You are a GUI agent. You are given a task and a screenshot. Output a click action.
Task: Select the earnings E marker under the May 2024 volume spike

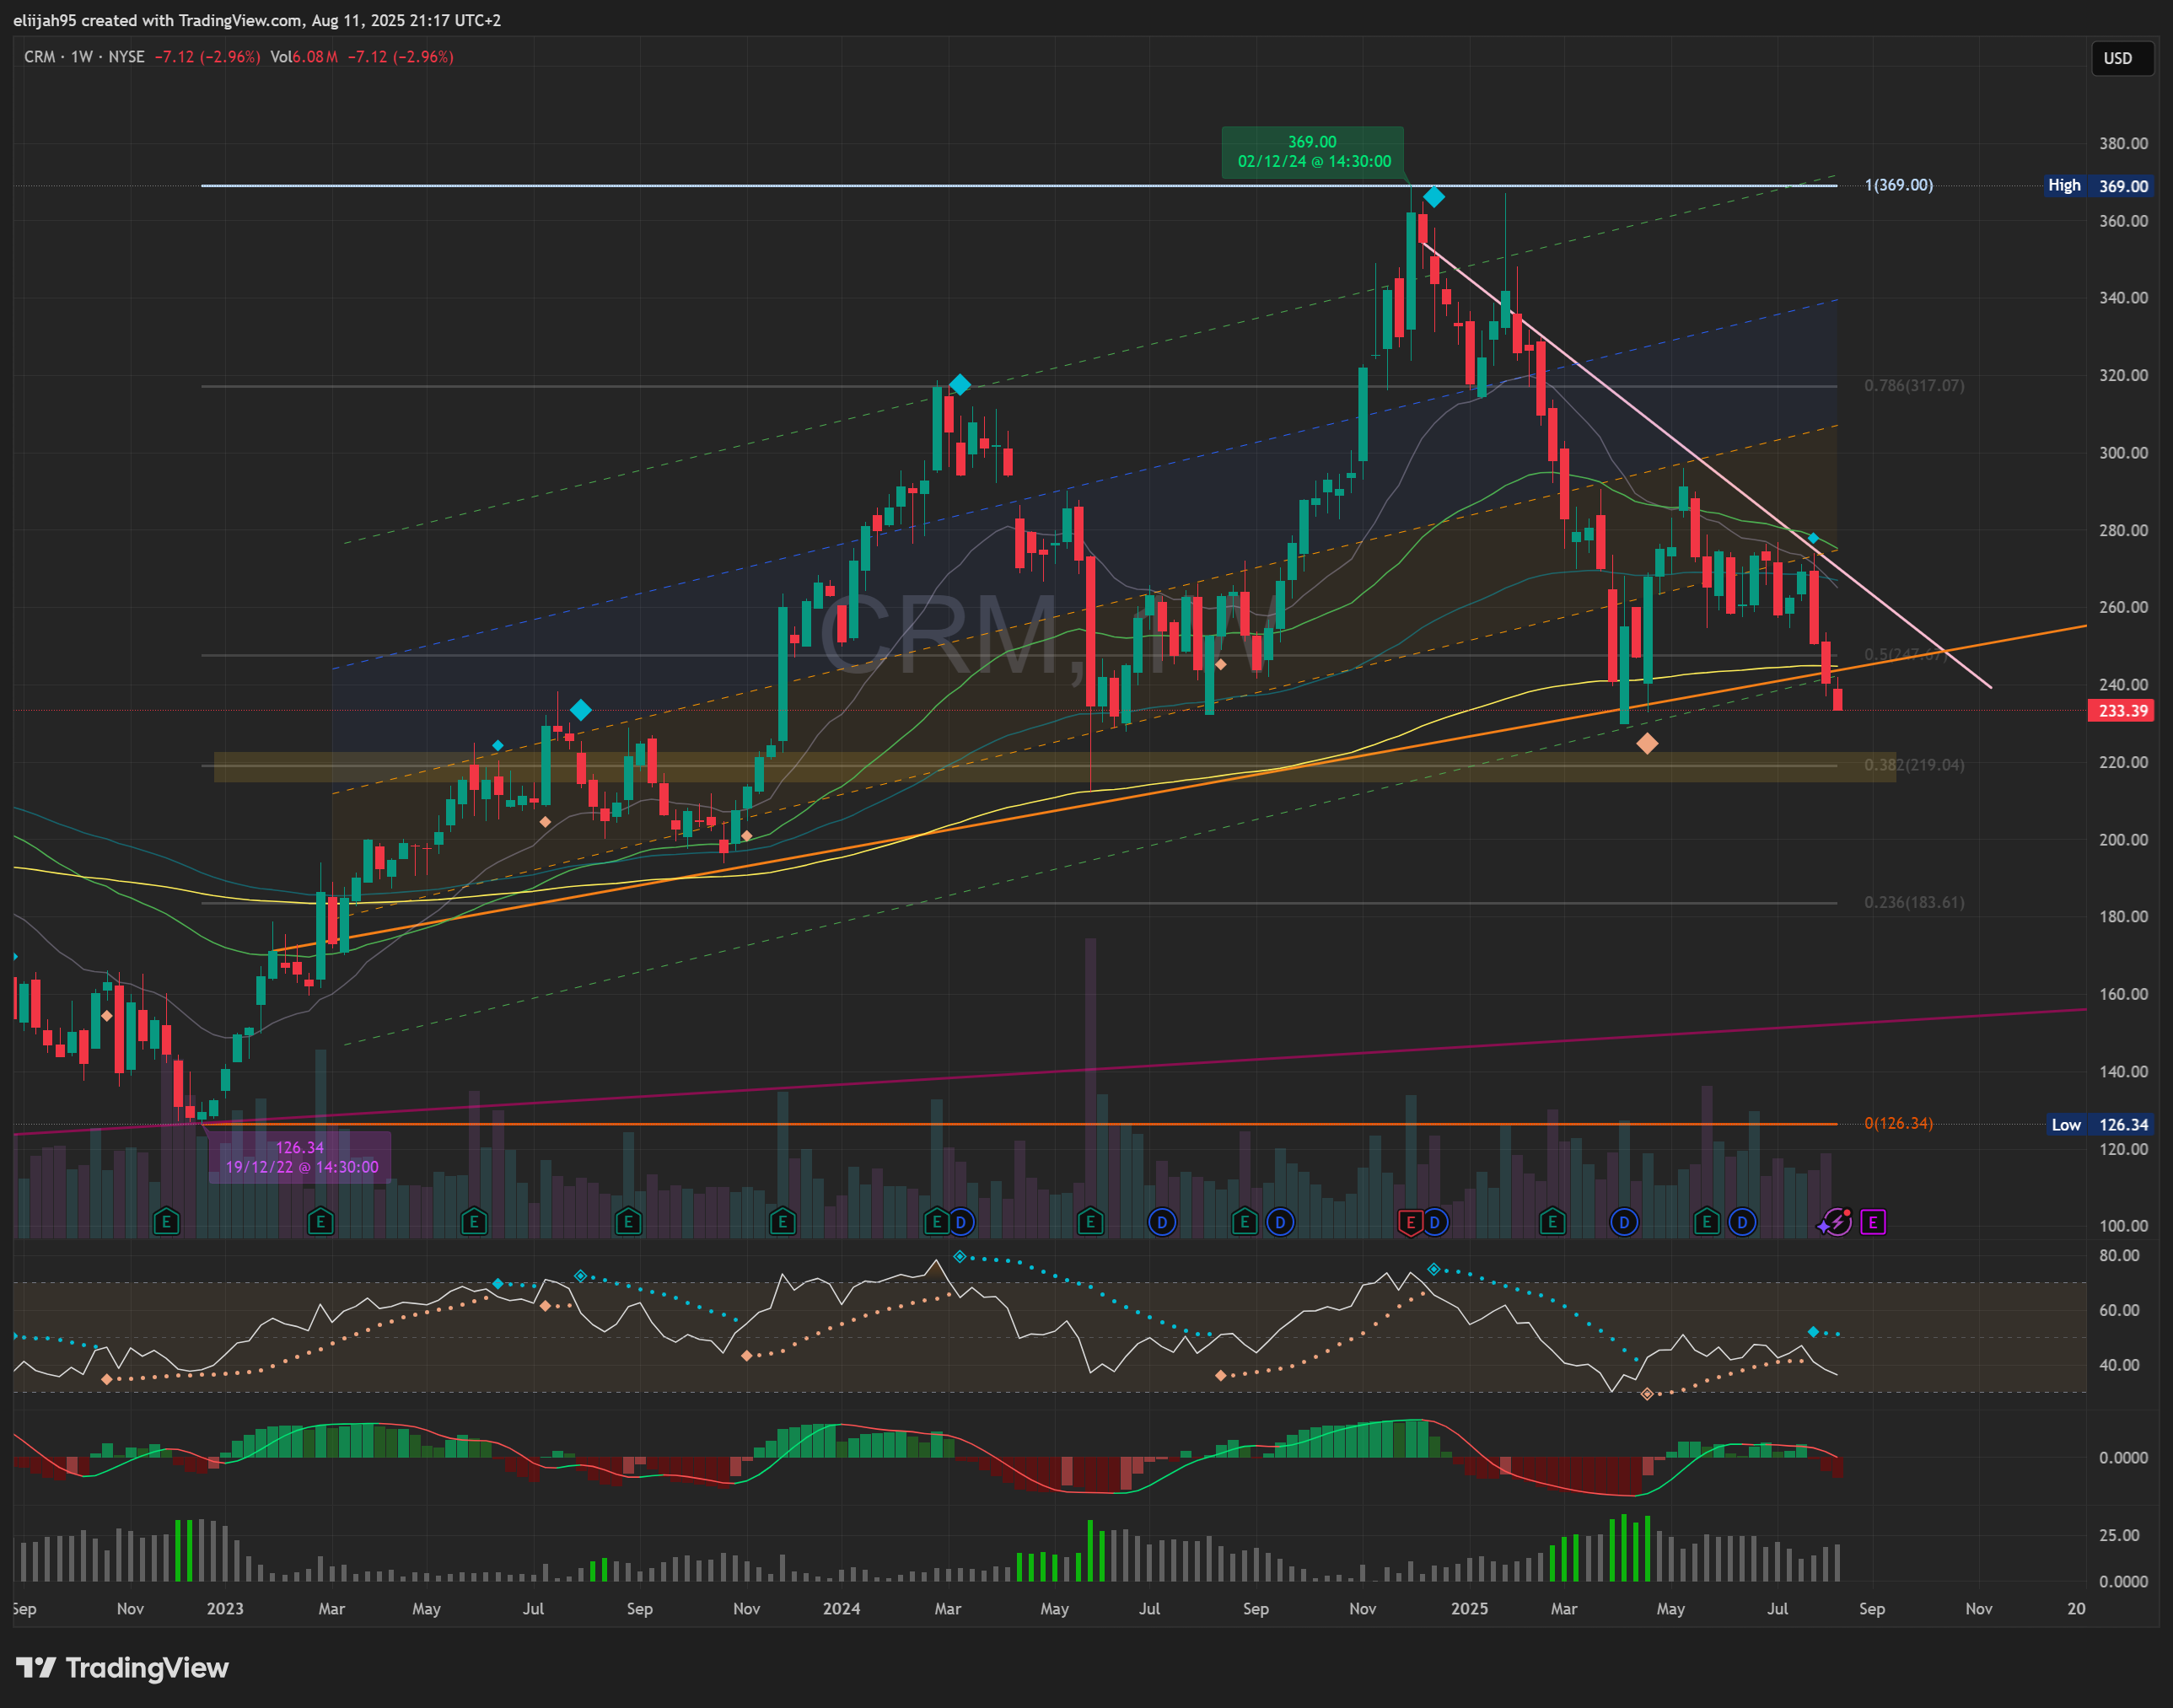(x=1090, y=1221)
